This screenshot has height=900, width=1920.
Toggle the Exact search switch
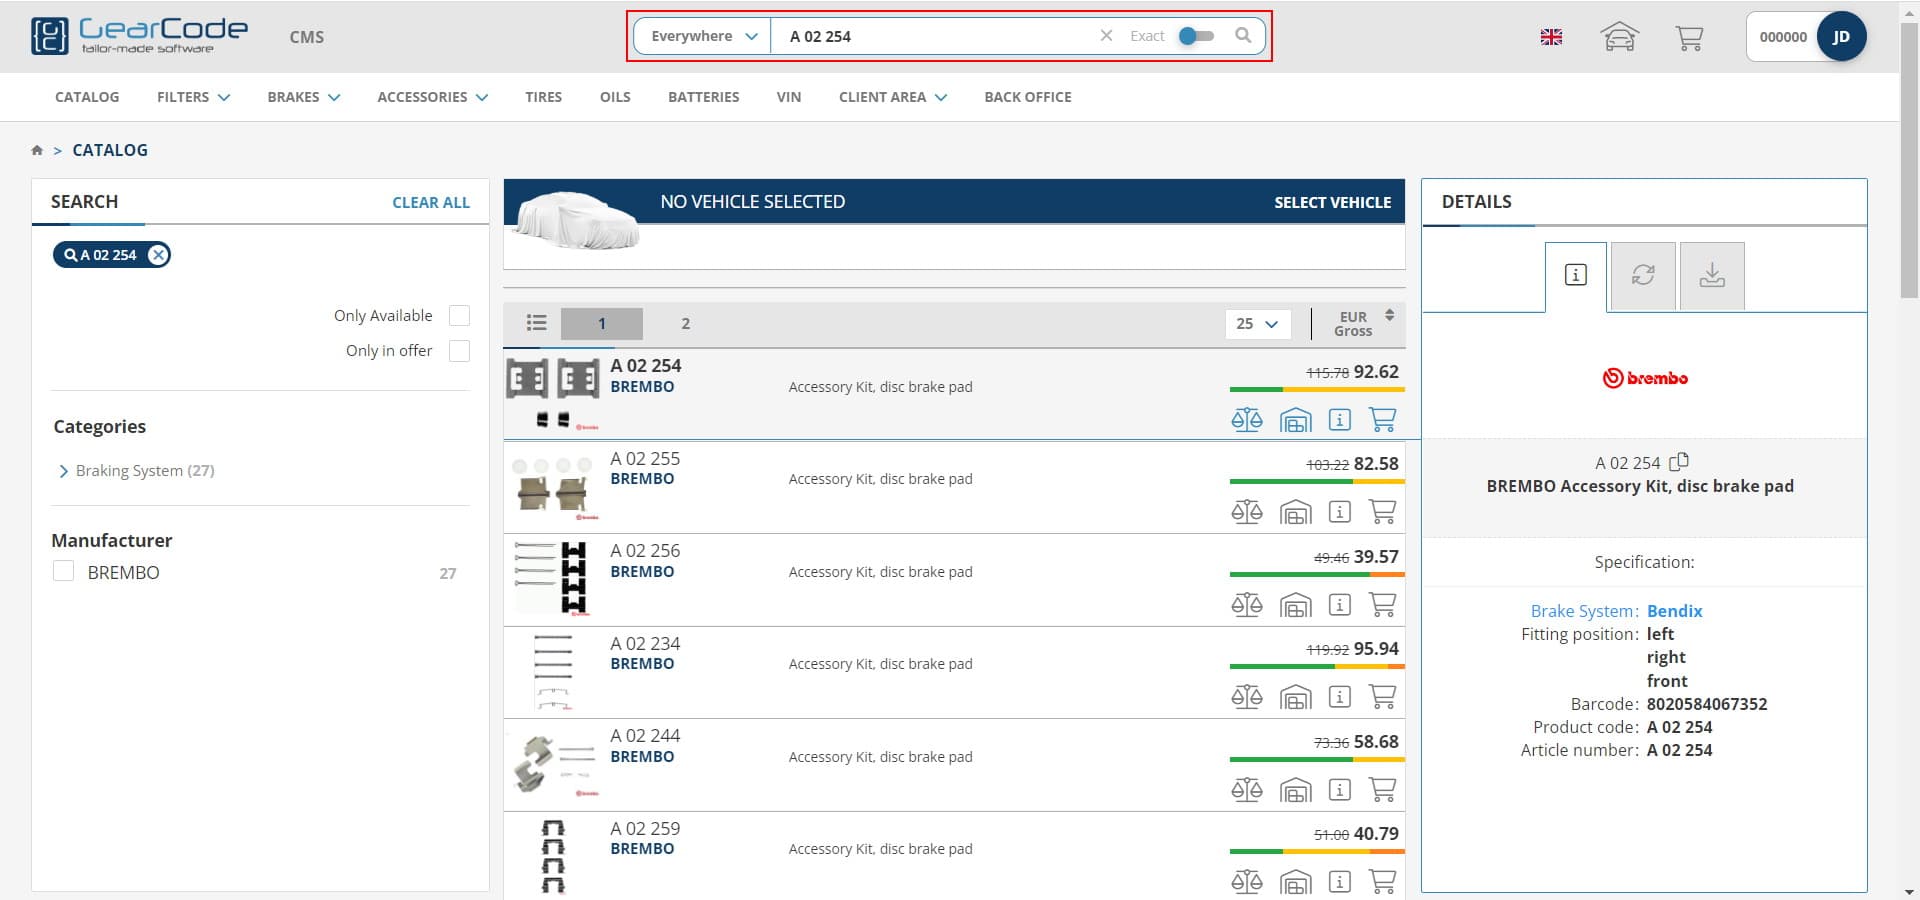coord(1196,36)
